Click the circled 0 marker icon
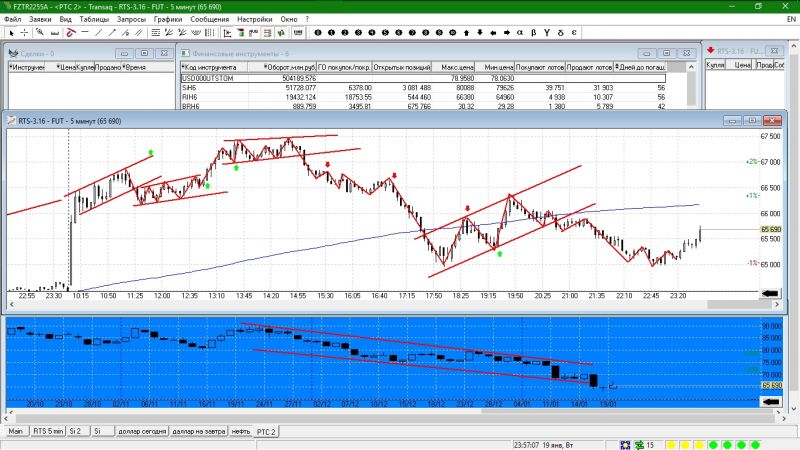Image resolution: width=800 pixels, height=450 pixels. [x=318, y=33]
